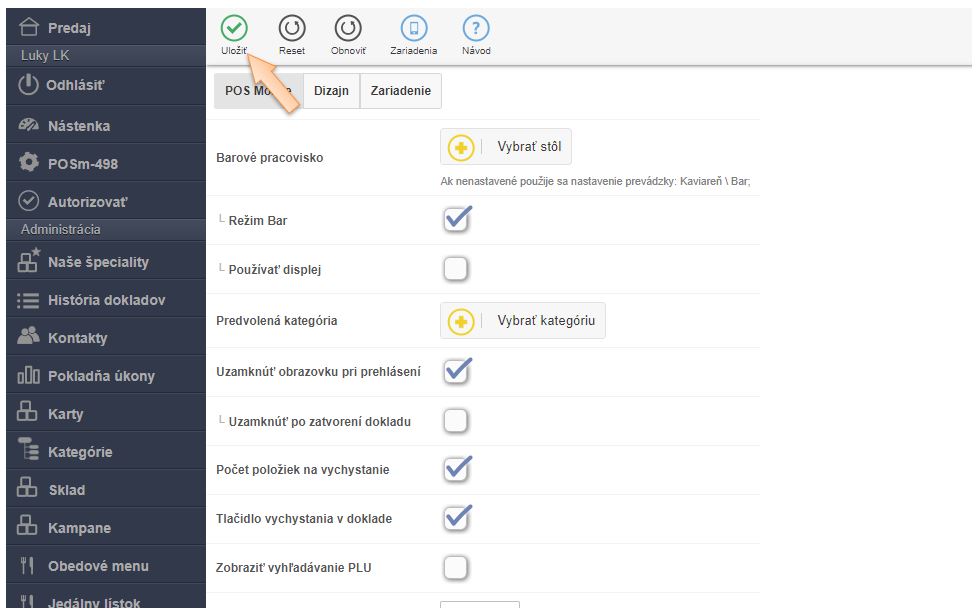Uncheck Tlačidlo vychystania v doklade
This screenshot has width=979, height=614.
point(456,519)
